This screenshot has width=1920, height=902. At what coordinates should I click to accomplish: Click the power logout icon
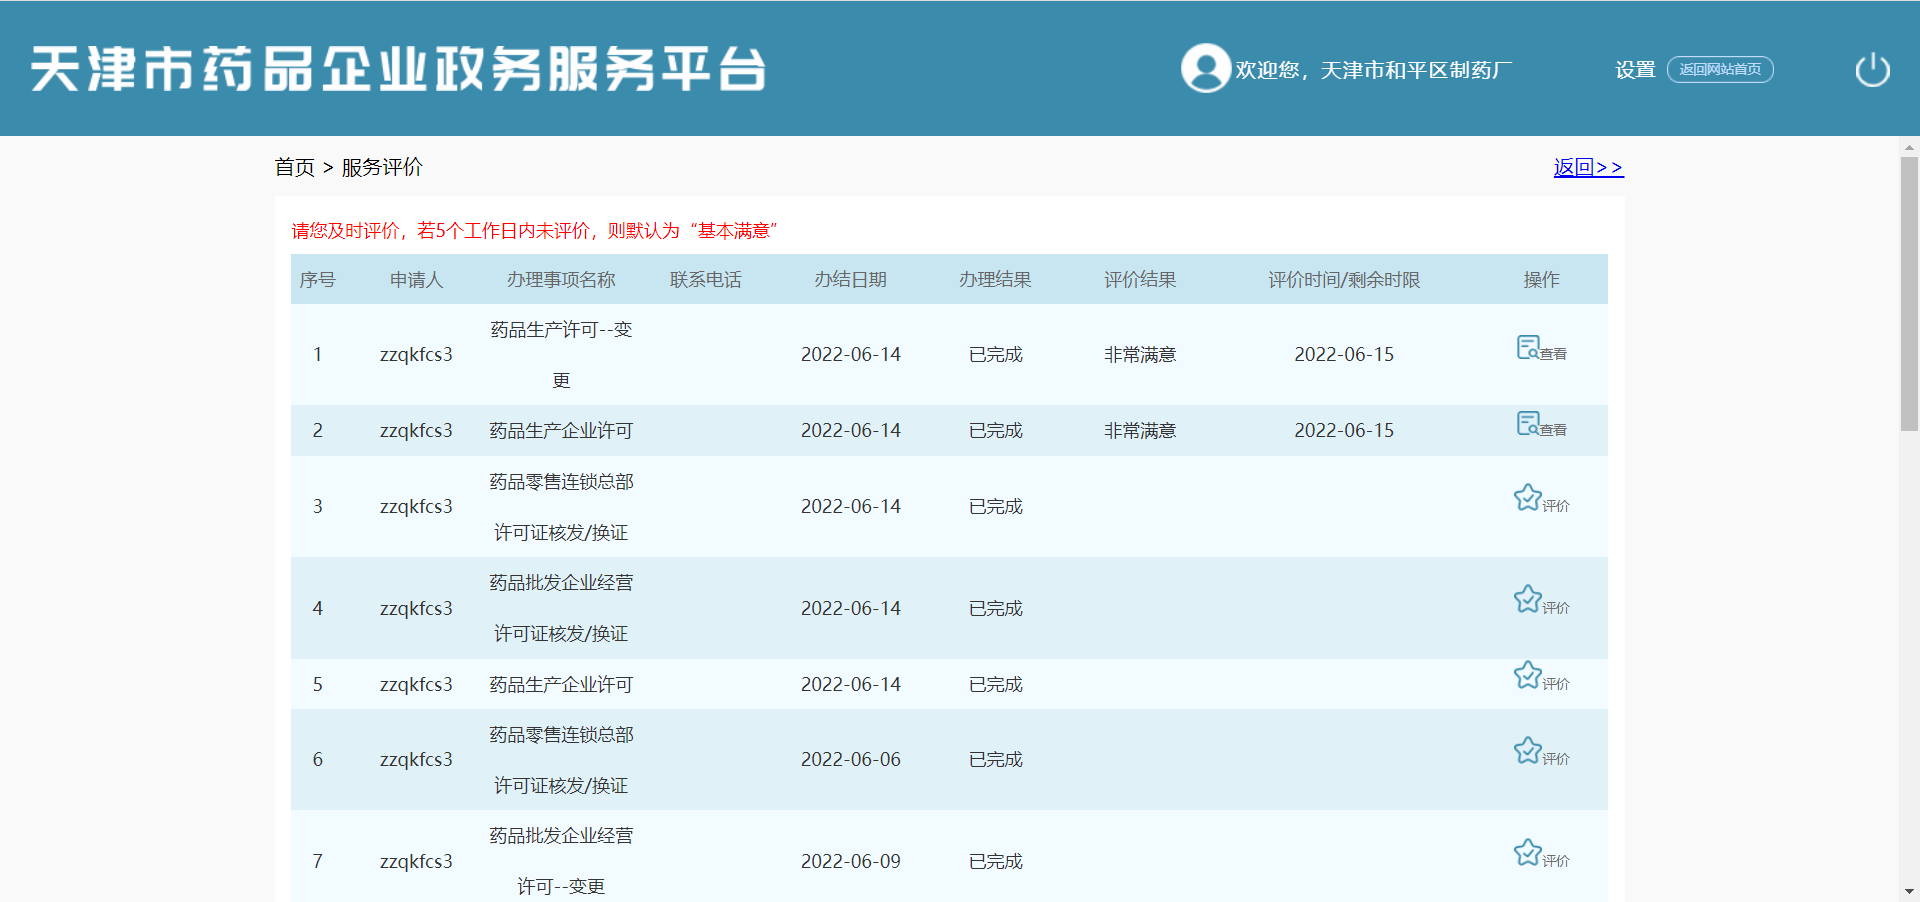point(1872,70)
